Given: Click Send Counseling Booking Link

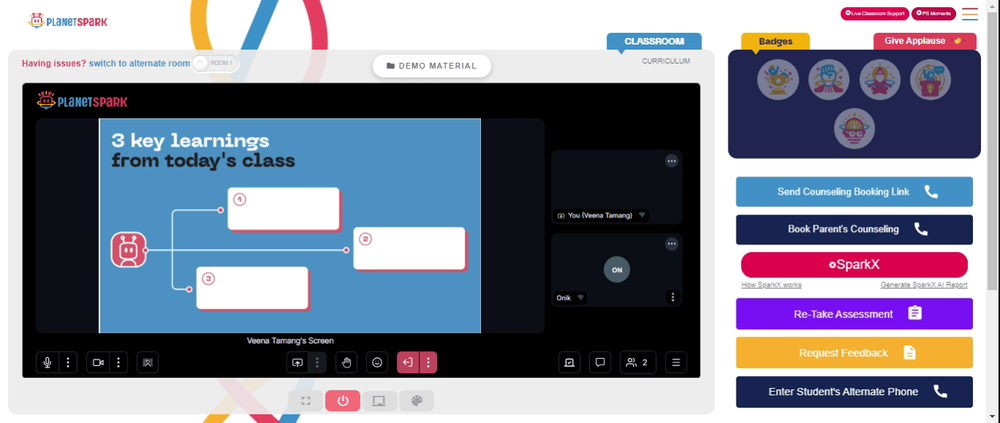Looking at the screenshot, I should 854,191.
